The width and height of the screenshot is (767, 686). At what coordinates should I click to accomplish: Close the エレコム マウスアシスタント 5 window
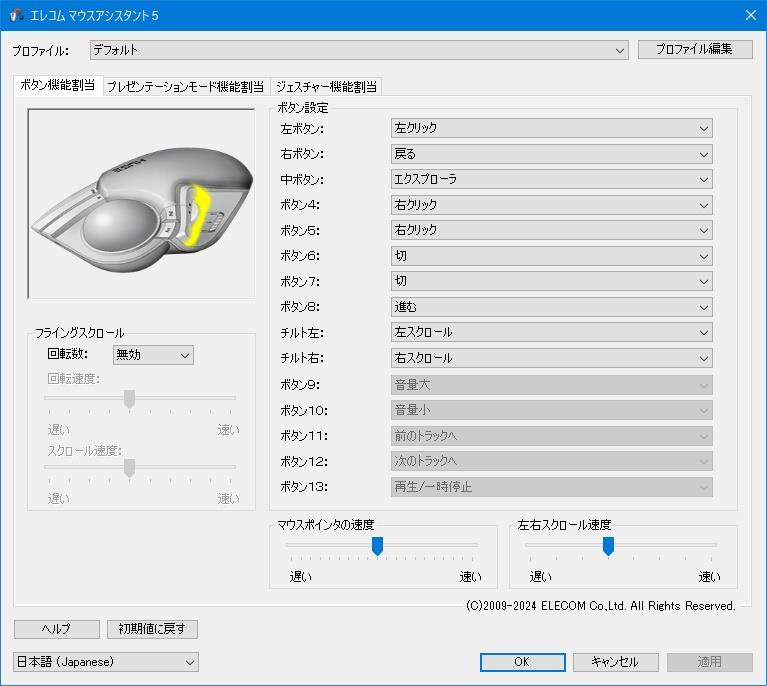click(x=751, y=15)
